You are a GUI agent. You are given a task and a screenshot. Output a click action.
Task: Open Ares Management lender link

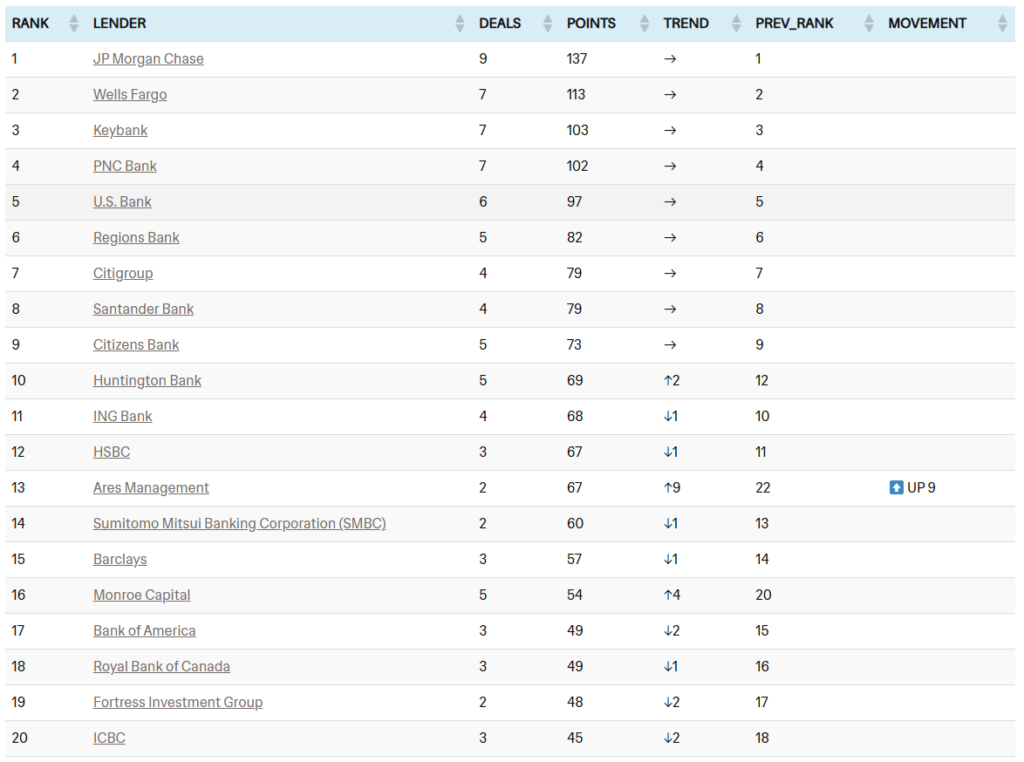tap(151, 488)
